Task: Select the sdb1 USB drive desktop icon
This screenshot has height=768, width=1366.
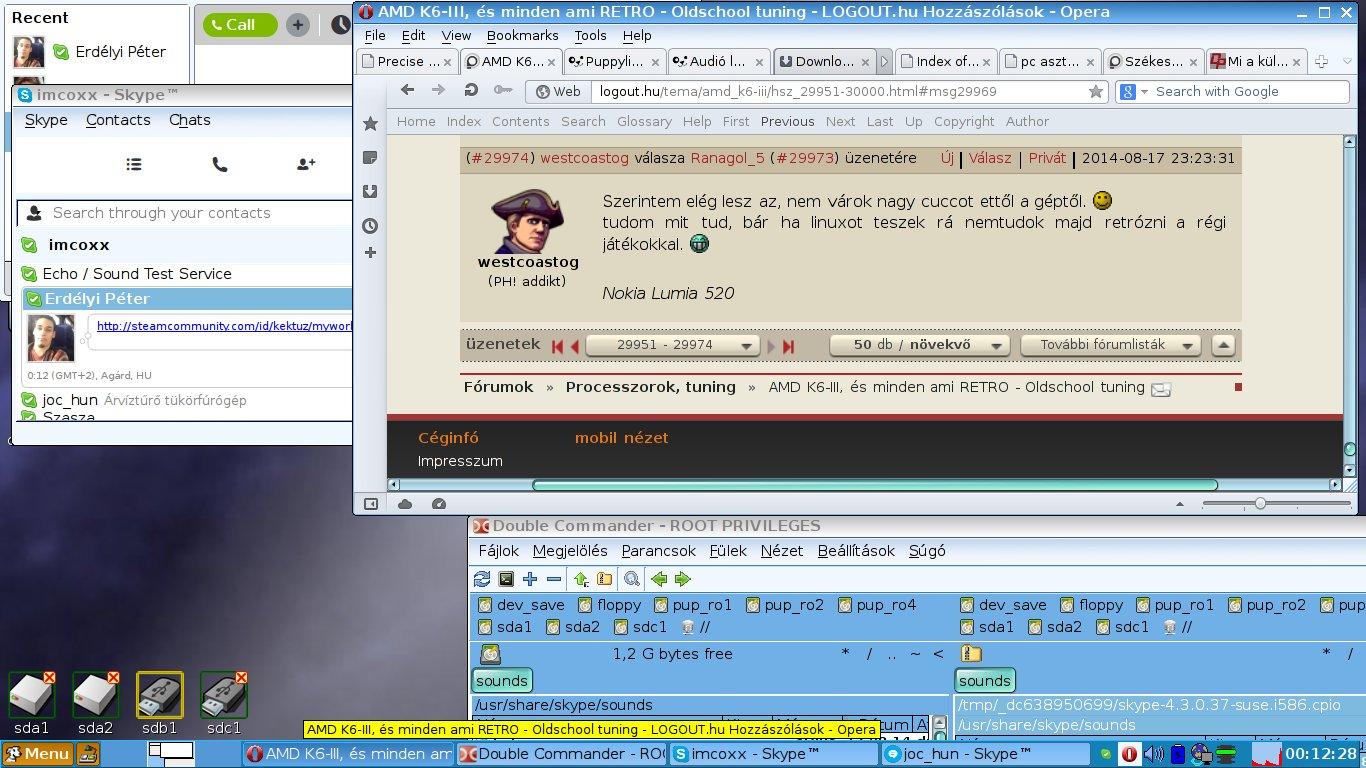Action: click(160, 704)
